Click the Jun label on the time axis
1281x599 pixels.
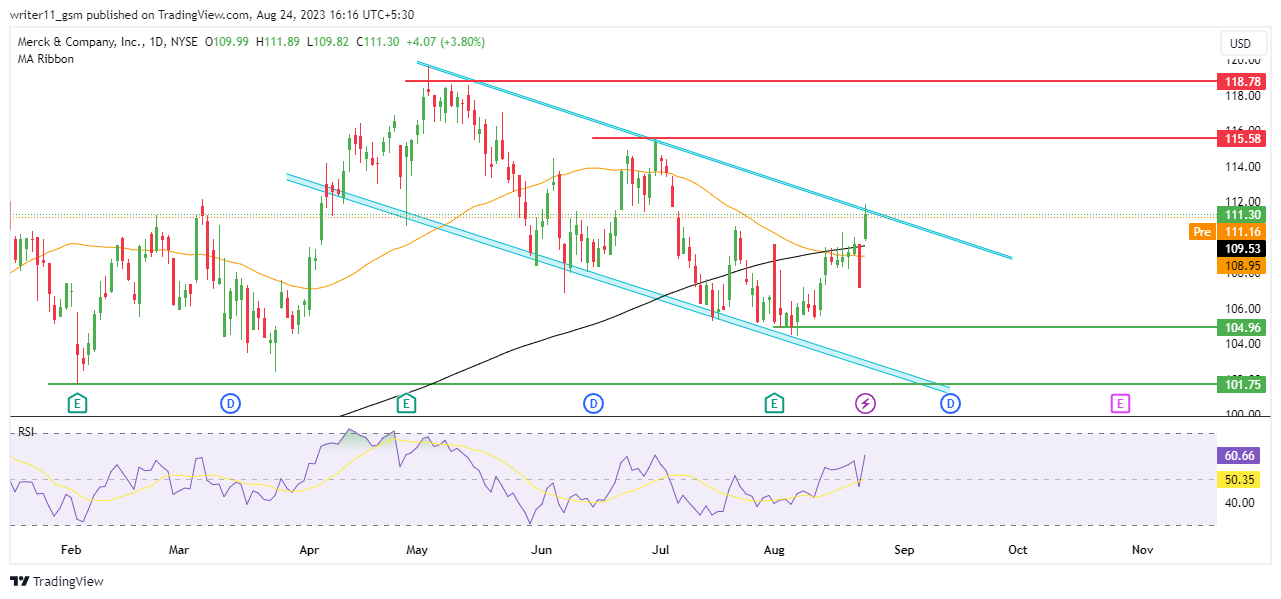[x=542, y=549]
